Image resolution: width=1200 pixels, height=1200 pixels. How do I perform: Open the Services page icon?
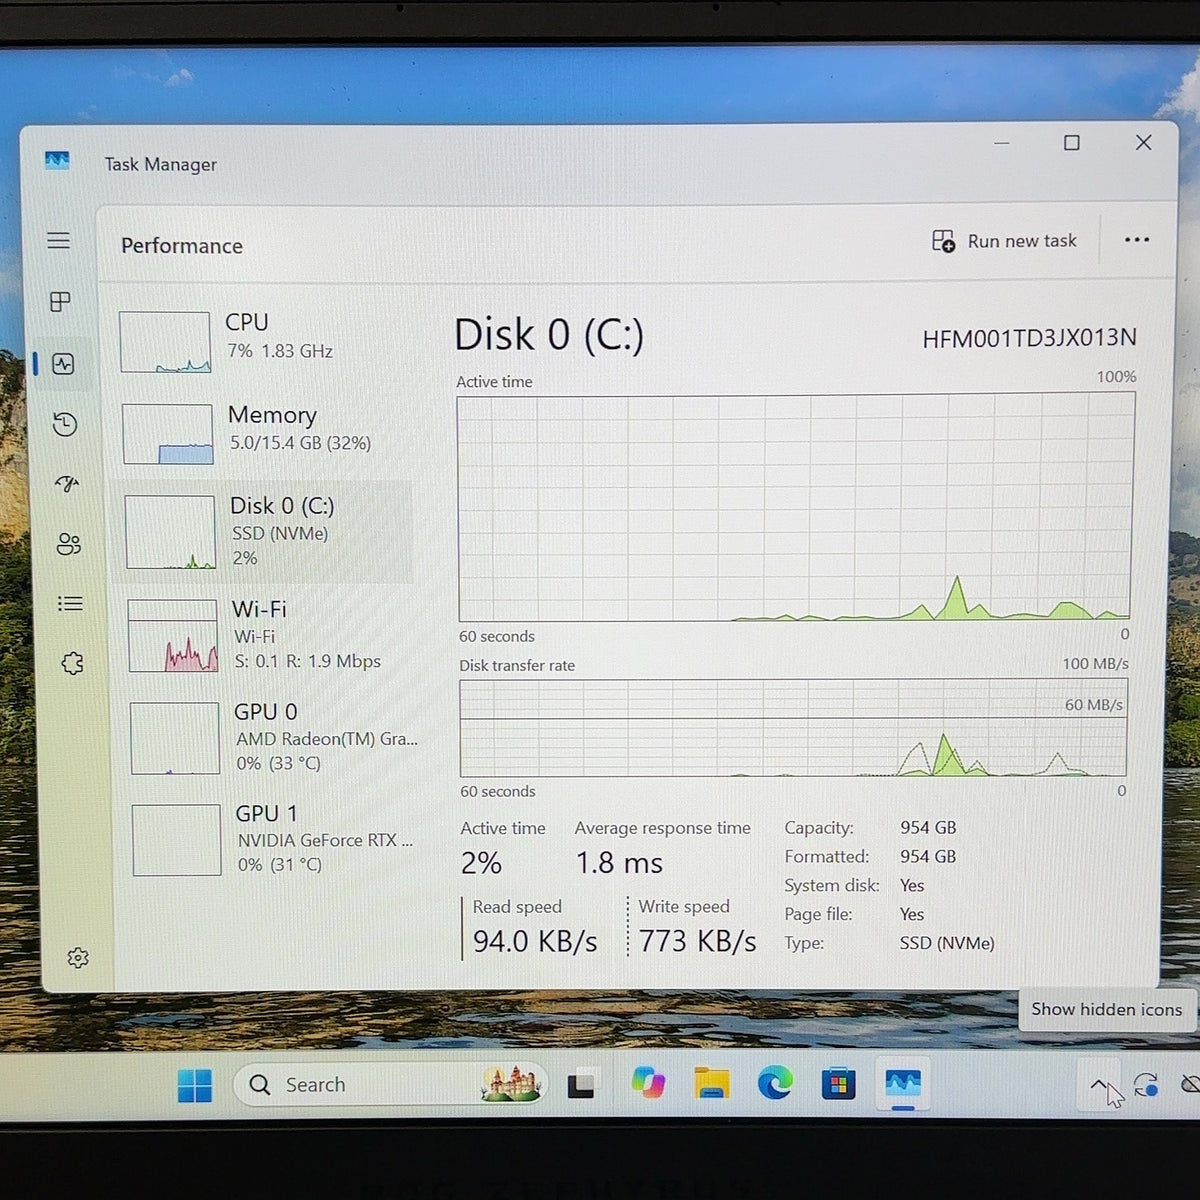click(72, 663)
